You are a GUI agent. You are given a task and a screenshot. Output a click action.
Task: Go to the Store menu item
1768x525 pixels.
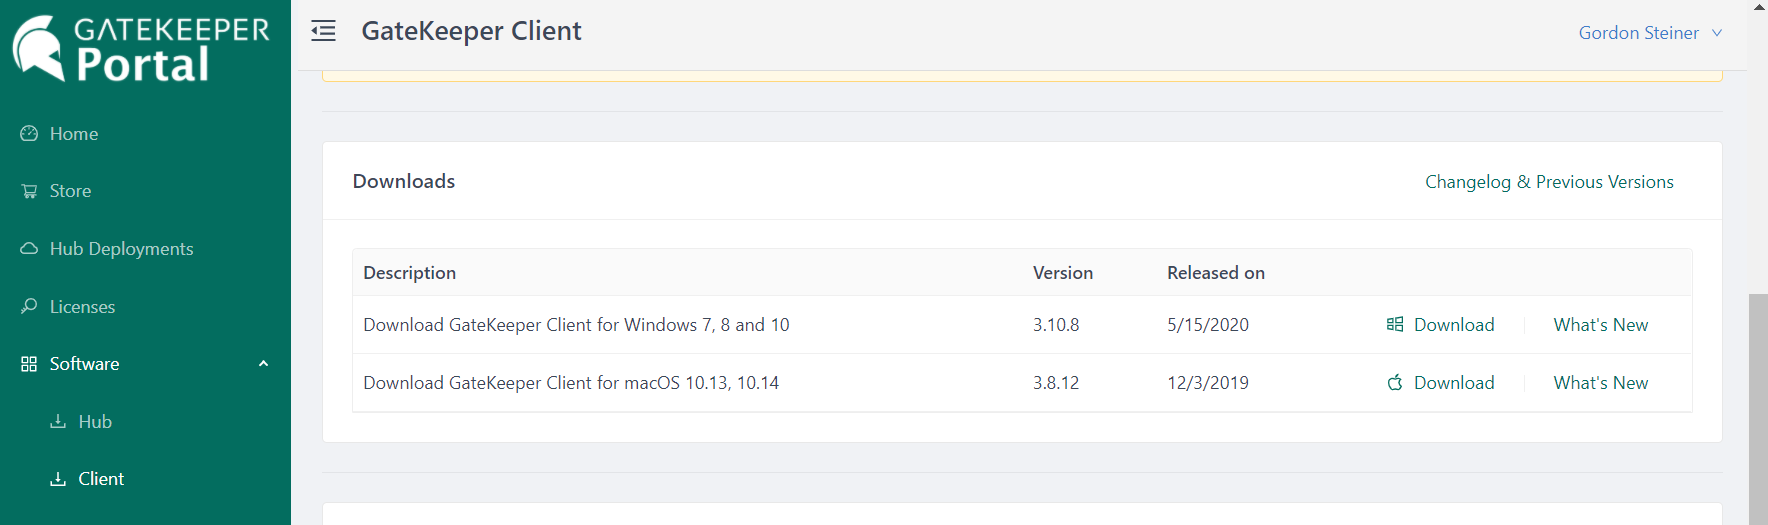(x=70, y=191)
